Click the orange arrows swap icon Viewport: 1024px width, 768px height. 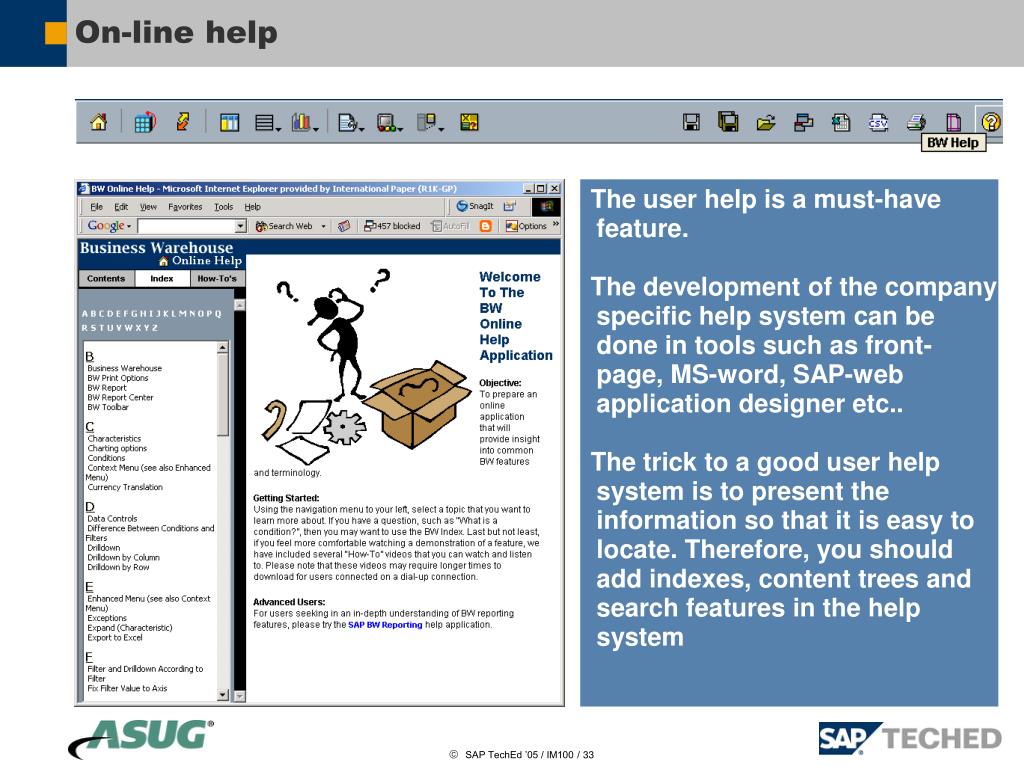183,121
